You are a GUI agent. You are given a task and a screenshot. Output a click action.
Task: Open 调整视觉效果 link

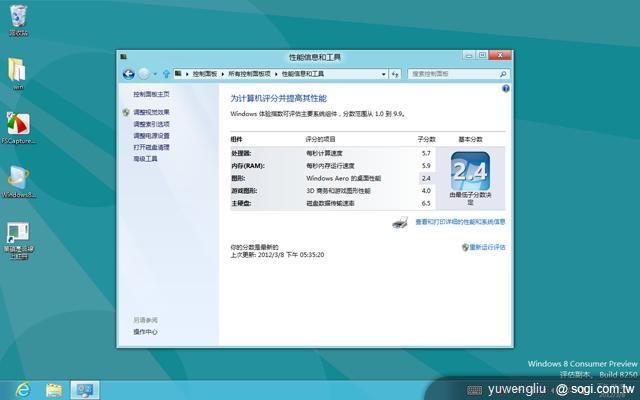(151, 112)
